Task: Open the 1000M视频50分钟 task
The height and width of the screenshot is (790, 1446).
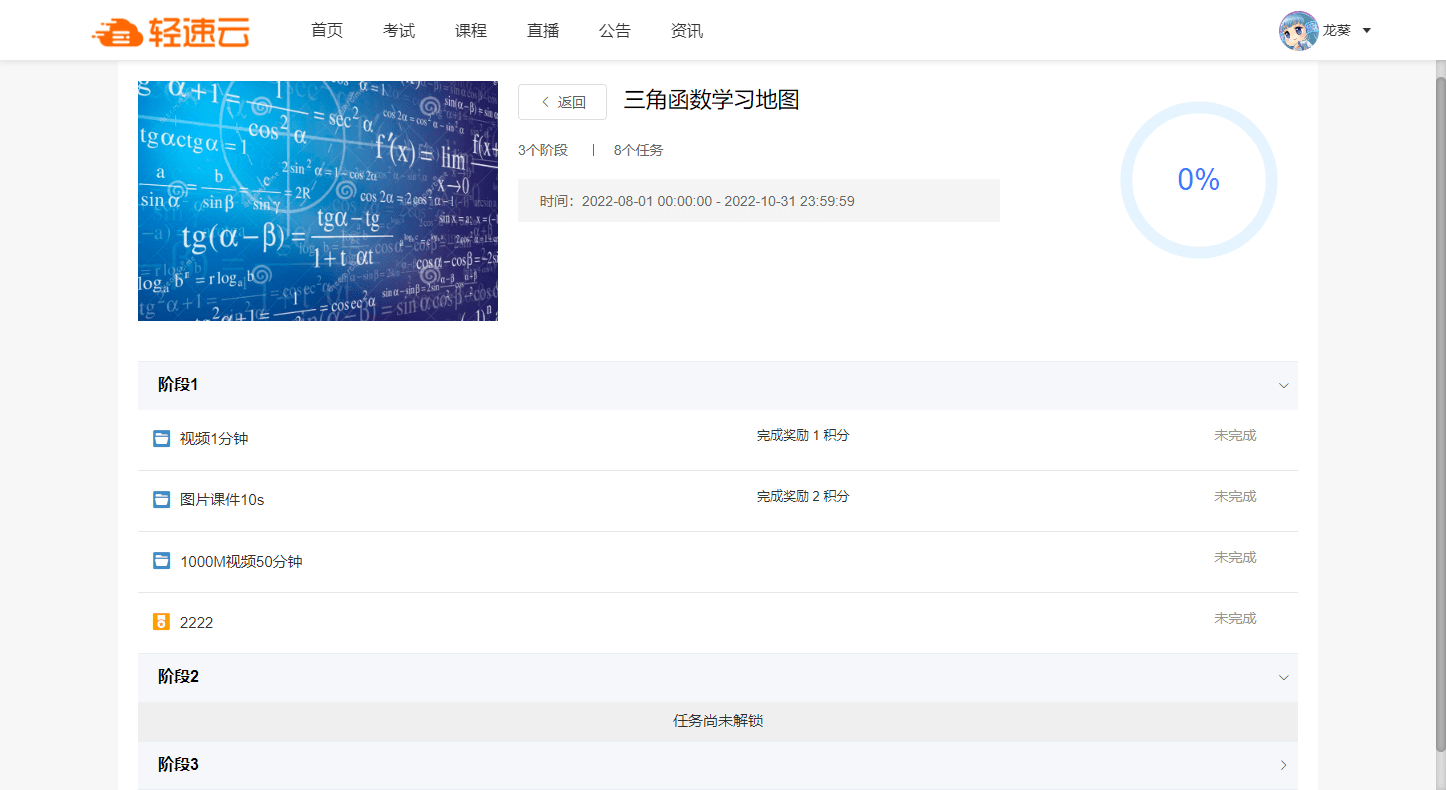Action: (241, 562)
